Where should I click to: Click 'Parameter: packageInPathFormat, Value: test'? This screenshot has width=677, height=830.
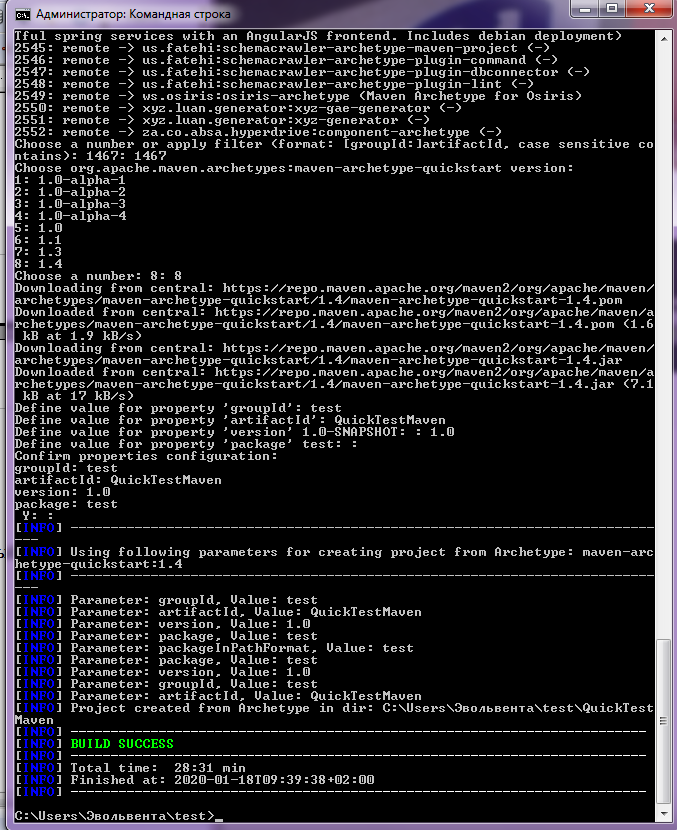tap(242, 648)
